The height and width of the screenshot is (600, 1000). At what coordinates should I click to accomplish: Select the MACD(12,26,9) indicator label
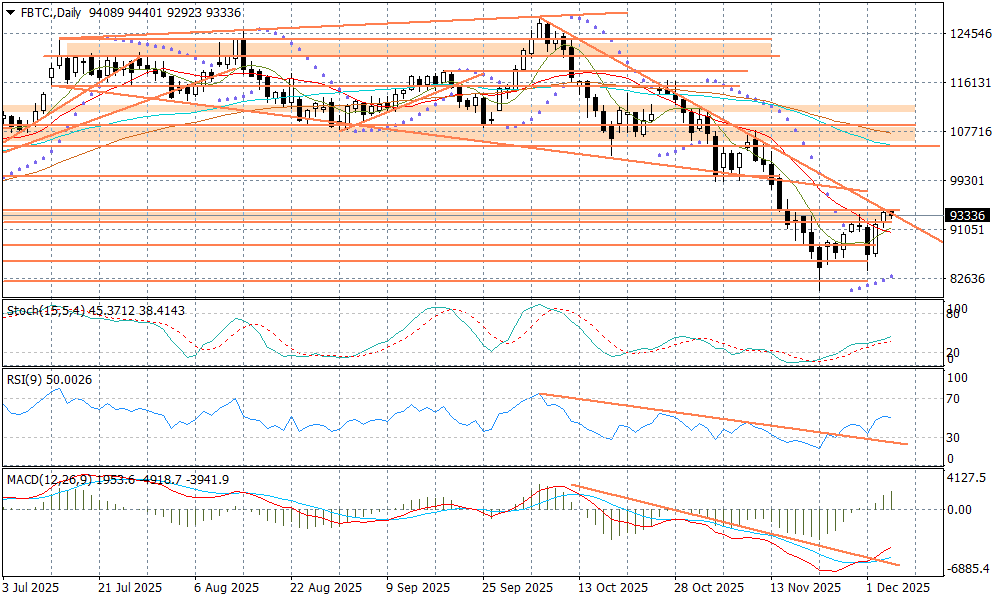tap(48, 479)
